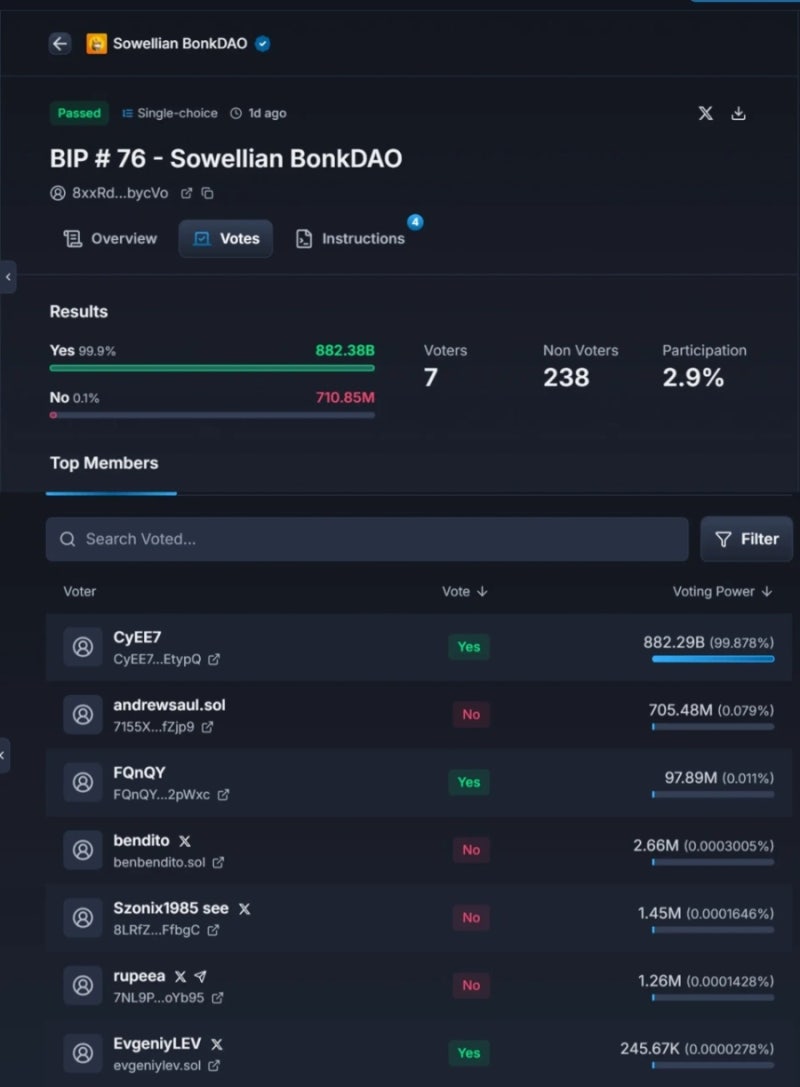Viewport: 800px width, 1087px height.
Task: Expand the lower collapsed side panel chevron
Action: (4, 756)
